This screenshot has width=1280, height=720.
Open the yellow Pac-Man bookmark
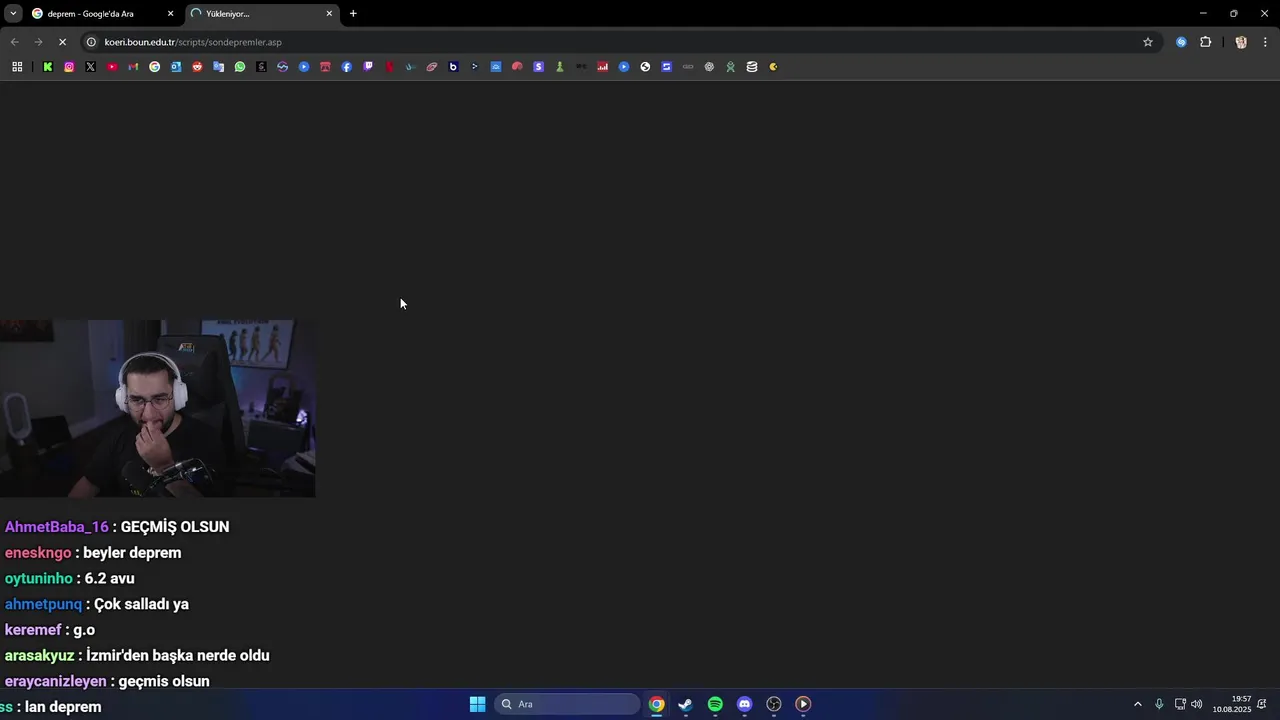click(x=773, y=67)
